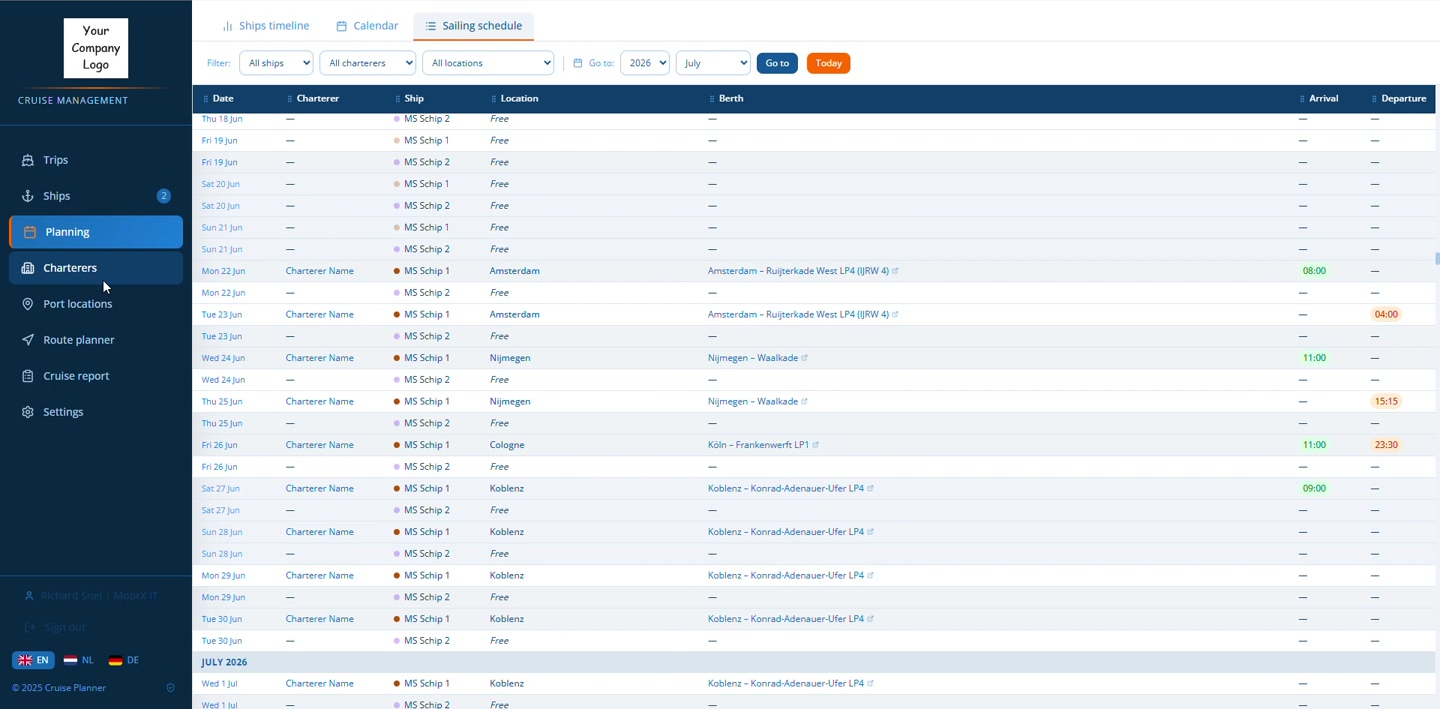
Task: Open the Charterers sidebar item
Action: [95, 268]
